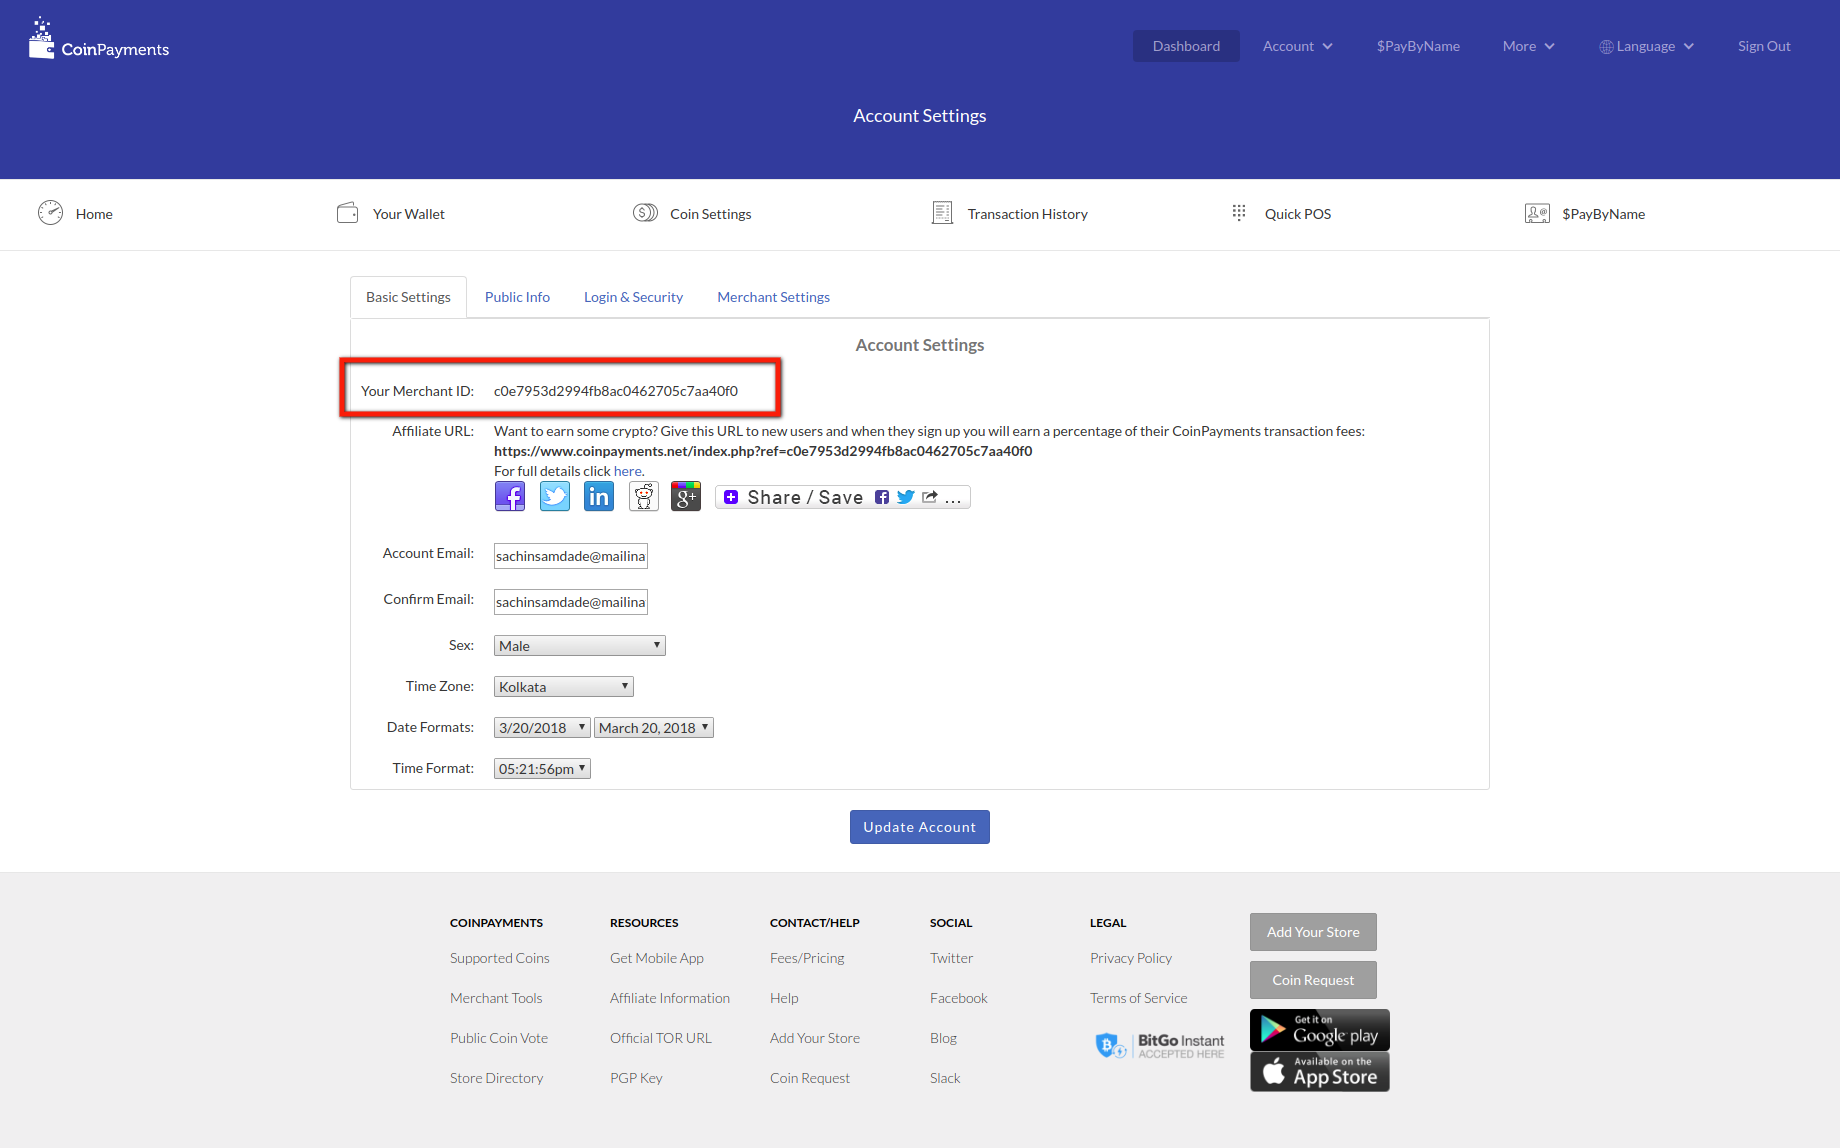This screenshot has height=1148, width=1840.
Task: Click the Your Wallet icon
Action: click(x=347, y=212)
